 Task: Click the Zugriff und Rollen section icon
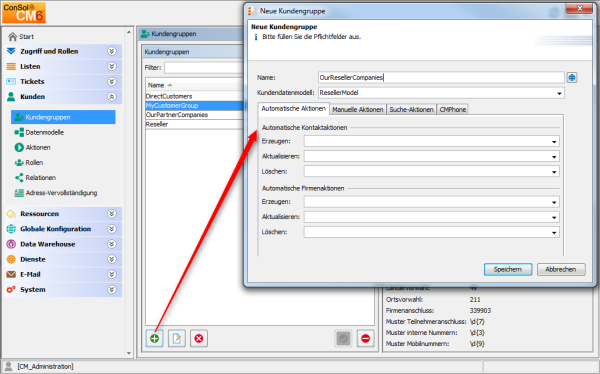(11, 51)
